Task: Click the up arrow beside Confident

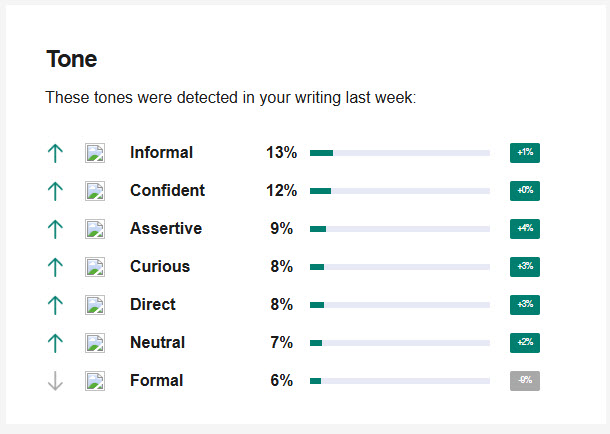Action: (55, 191)
